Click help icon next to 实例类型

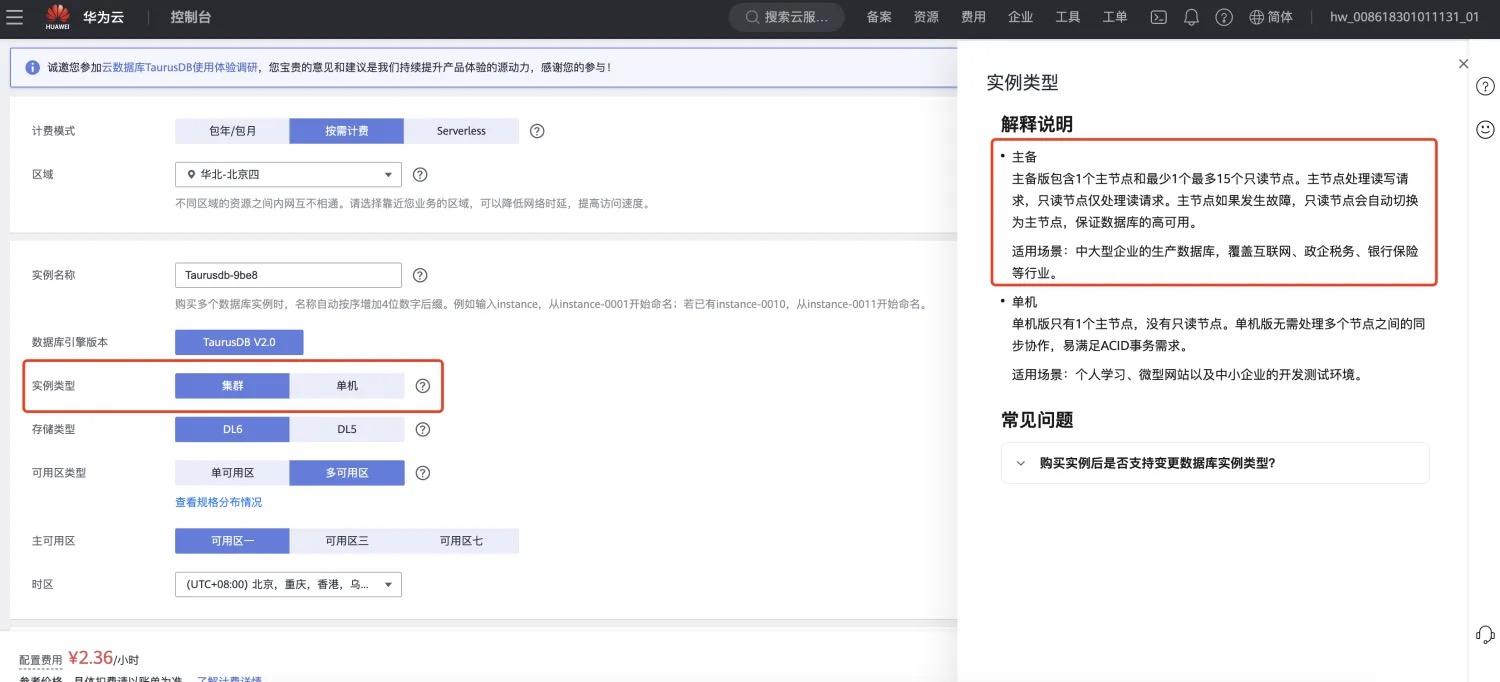click(423, 386)
